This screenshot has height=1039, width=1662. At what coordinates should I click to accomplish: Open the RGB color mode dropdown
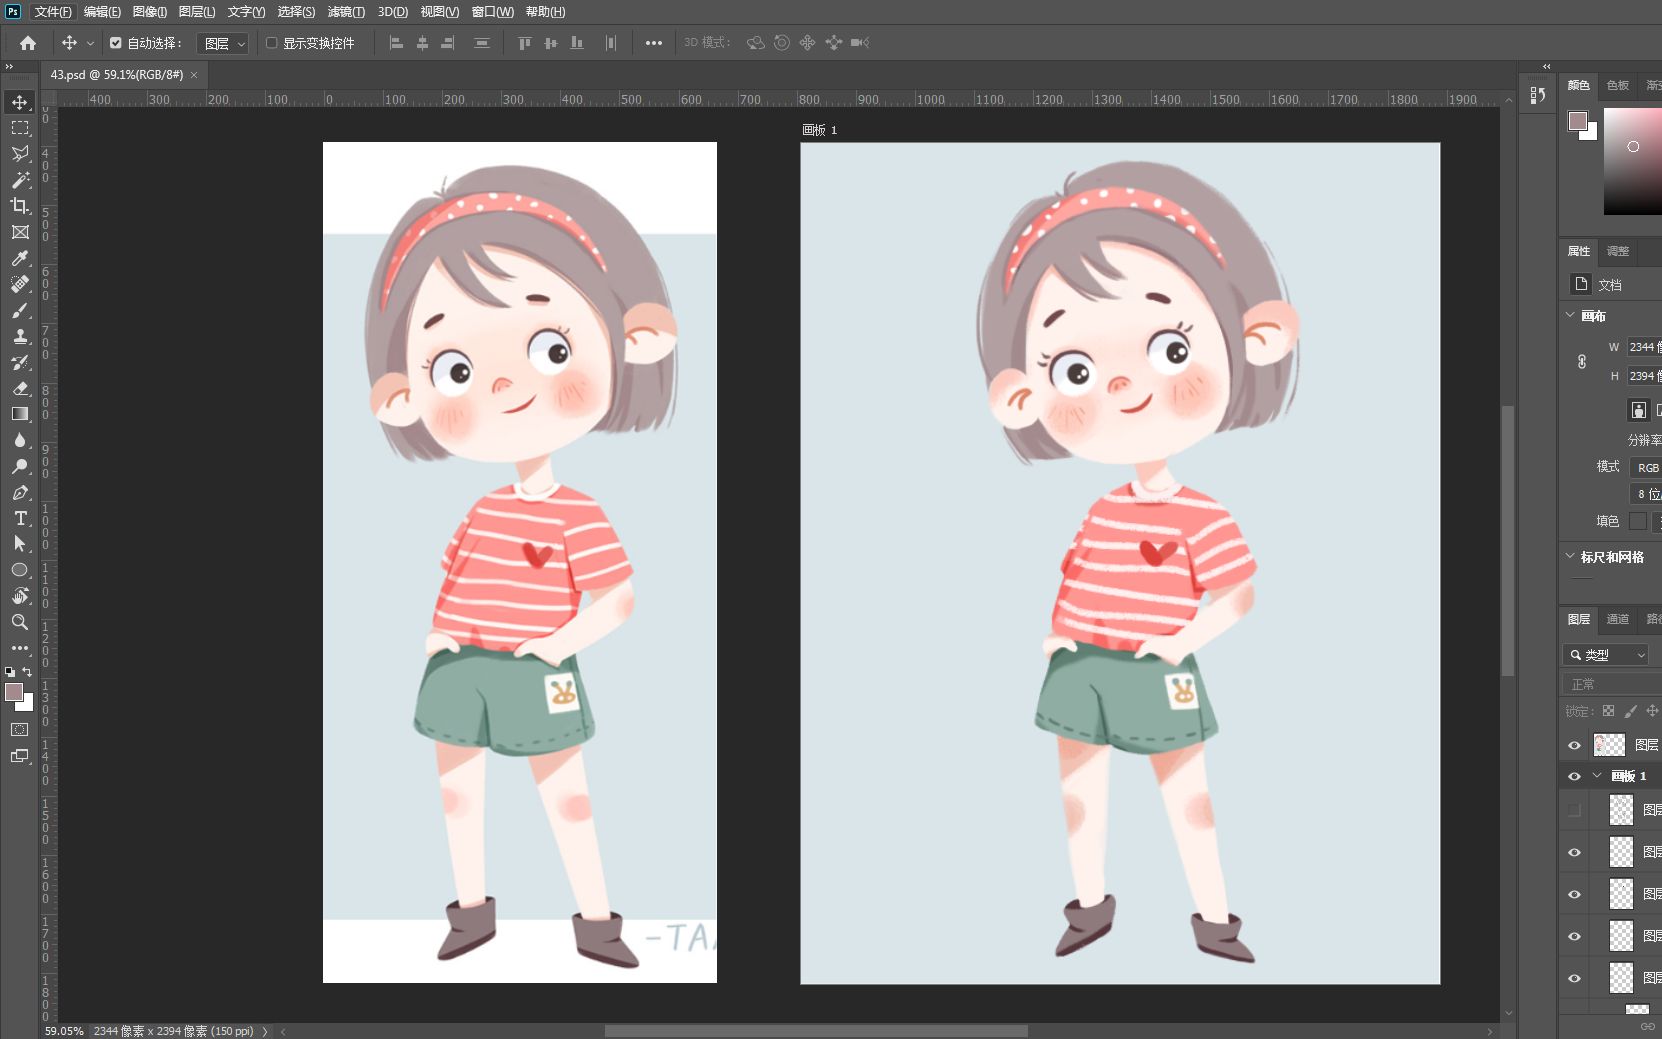(1646, 467)
